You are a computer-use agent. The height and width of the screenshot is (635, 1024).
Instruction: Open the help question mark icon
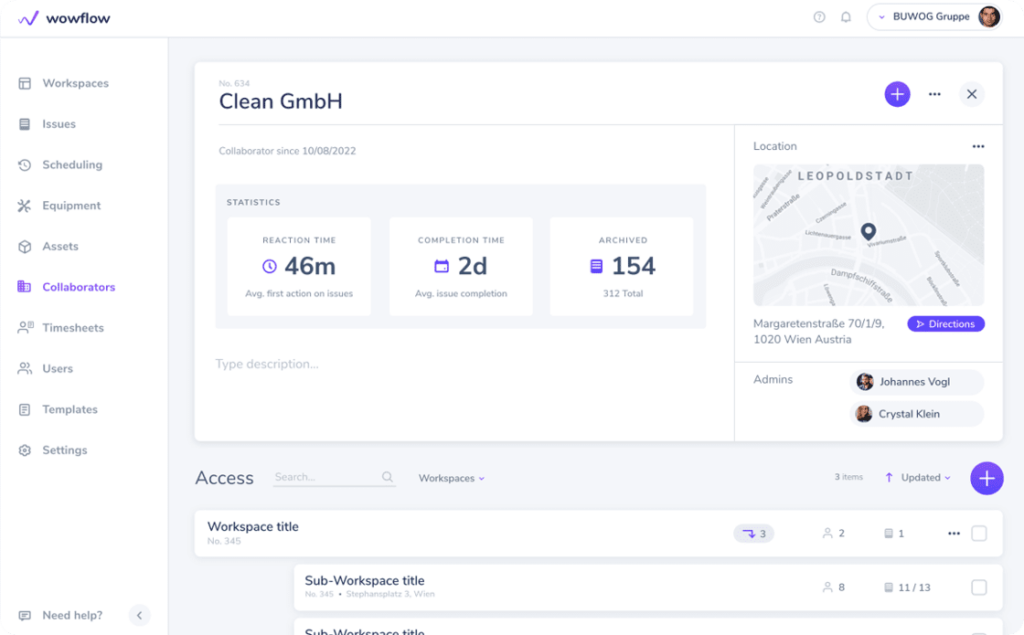819,17
